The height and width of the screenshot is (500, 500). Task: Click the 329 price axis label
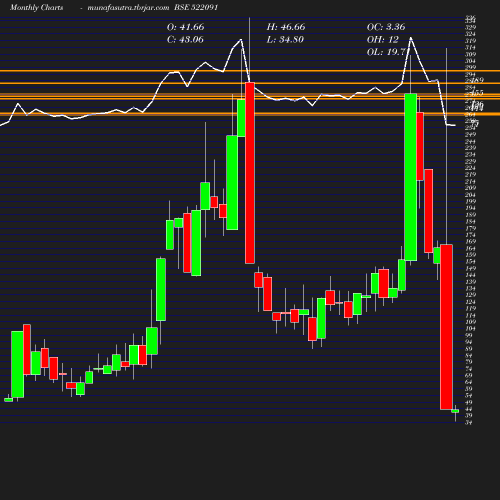pyautogui.click(x=470, y=27)
